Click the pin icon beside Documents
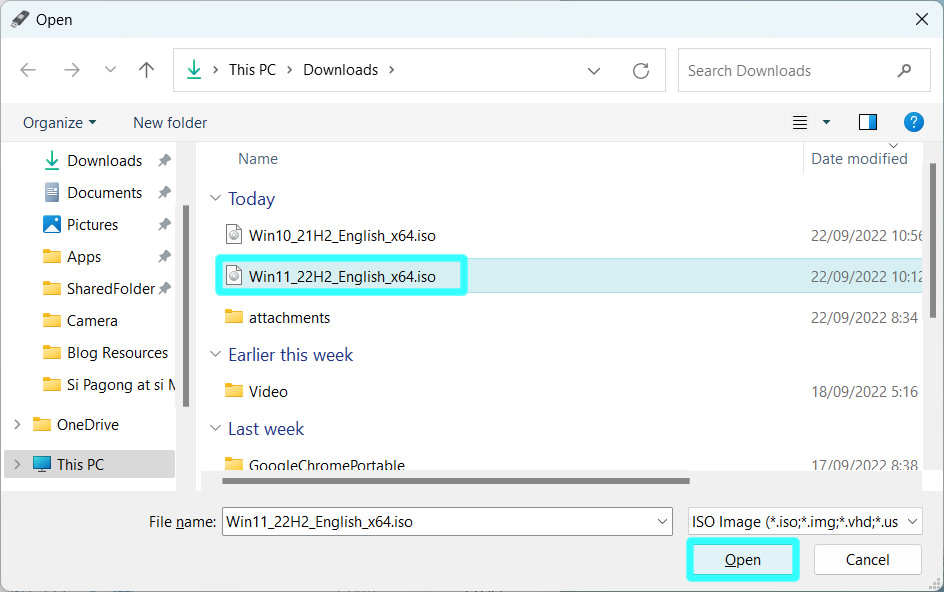 [164, 193]
